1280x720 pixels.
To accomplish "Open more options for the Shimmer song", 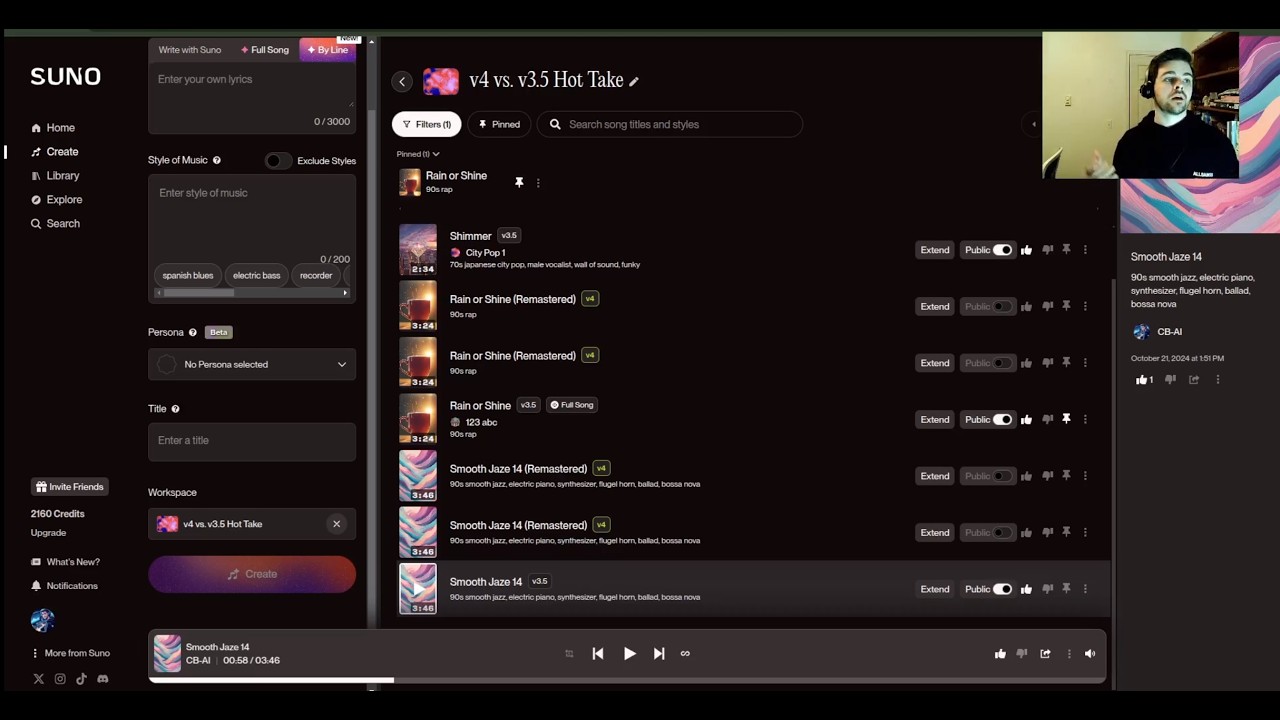I will 1085,250.
